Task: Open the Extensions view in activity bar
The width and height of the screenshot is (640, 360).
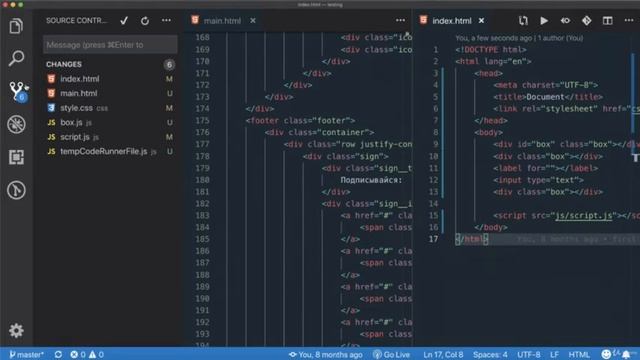Action: 16,157
